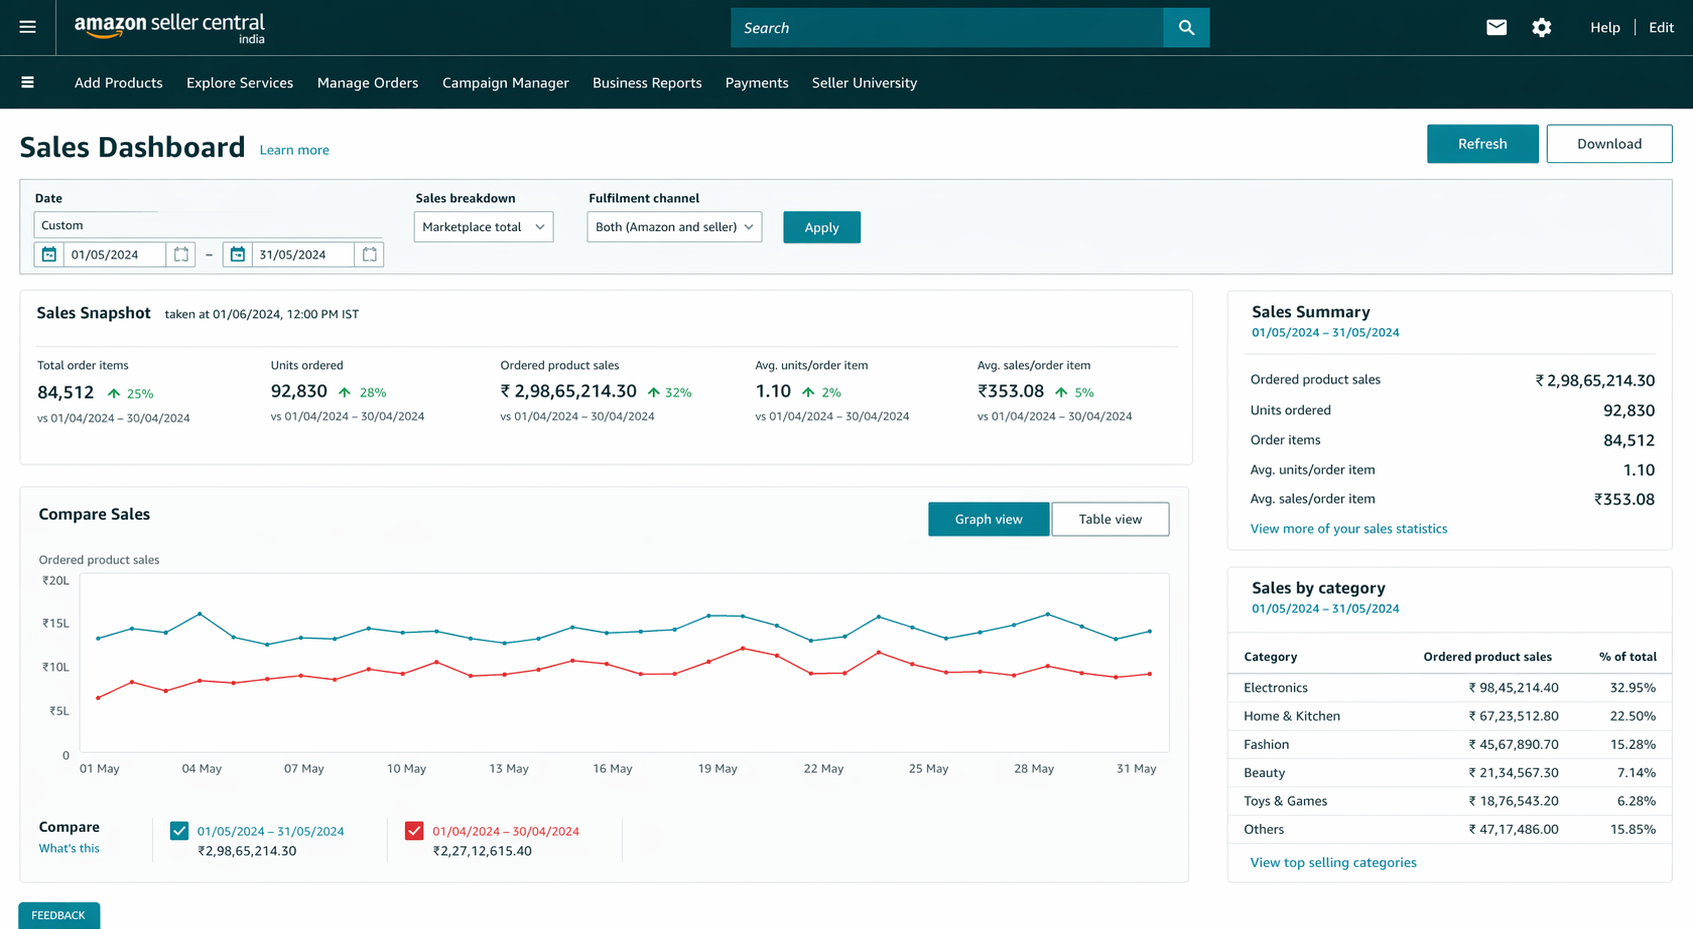The height and width of the screenshot is (929, 1693).
Task: Select the Toys & Games category row
Action: tap(1450, 801)
